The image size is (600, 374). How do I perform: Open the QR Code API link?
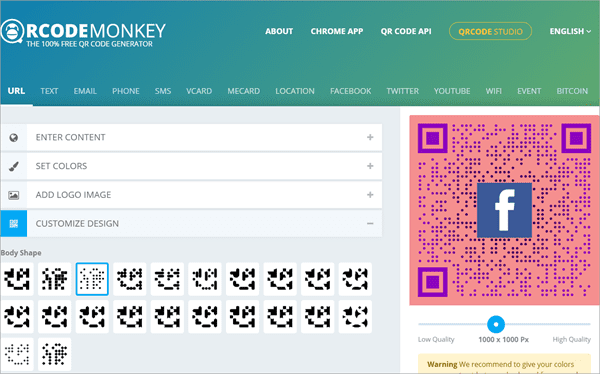pyautogui.click(x=406, y=31)
